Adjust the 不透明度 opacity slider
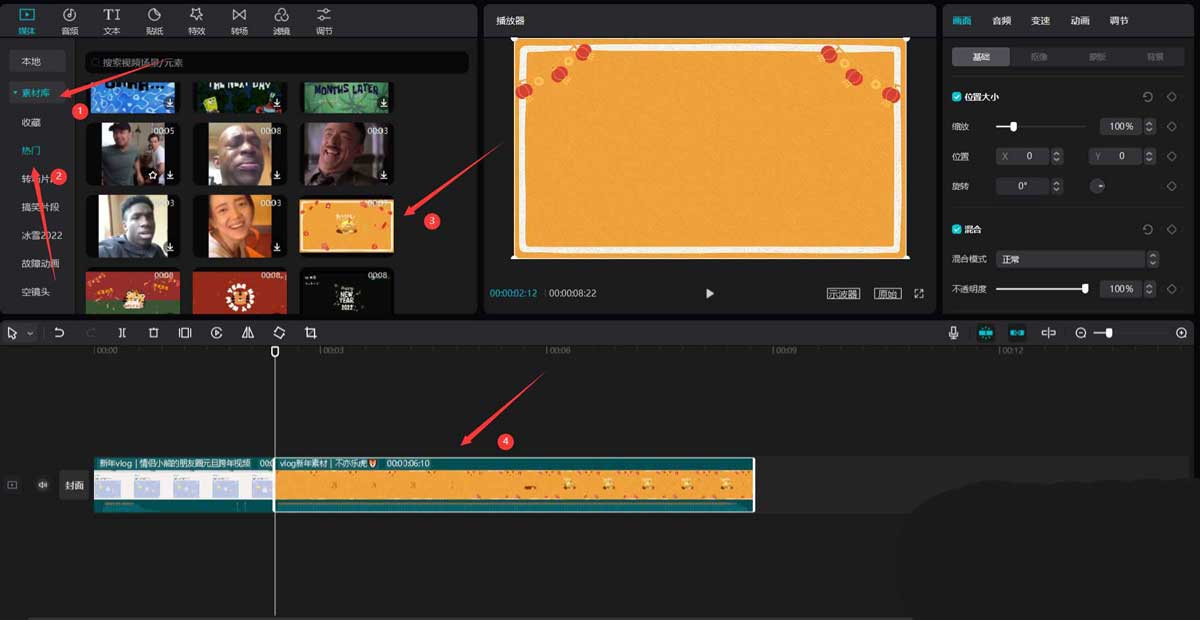The image size is (1200, 620). (1041, 289)
